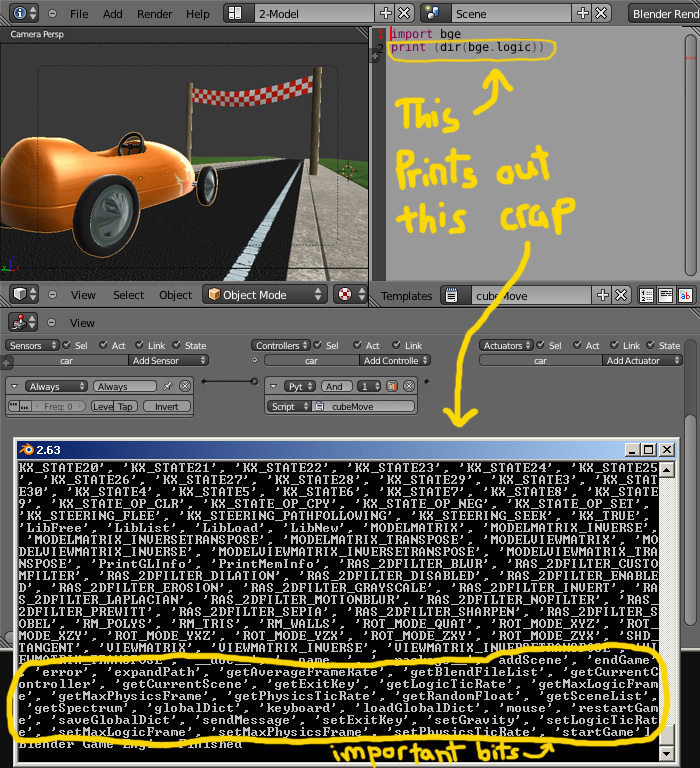Viewport: 700px width, 768px height.
Task: Collapse the Info header menus toggle
Action: (52, 14)
